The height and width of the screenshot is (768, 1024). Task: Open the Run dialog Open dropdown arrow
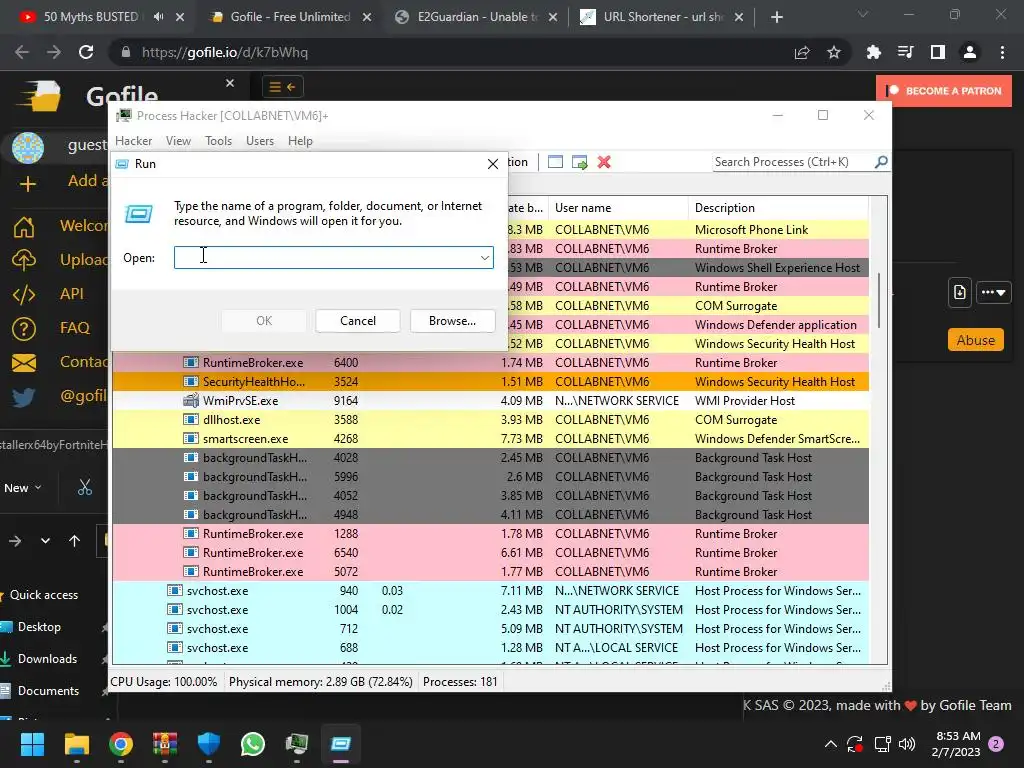485,257
